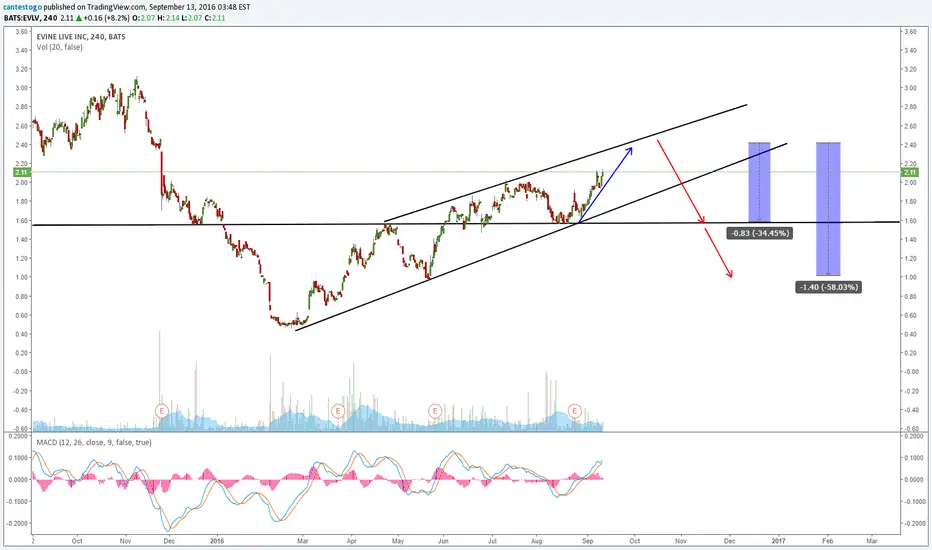This screenshot has width=932, height=550.
Task: Click the earnings E marker before Apr
Action: (338, 411)
